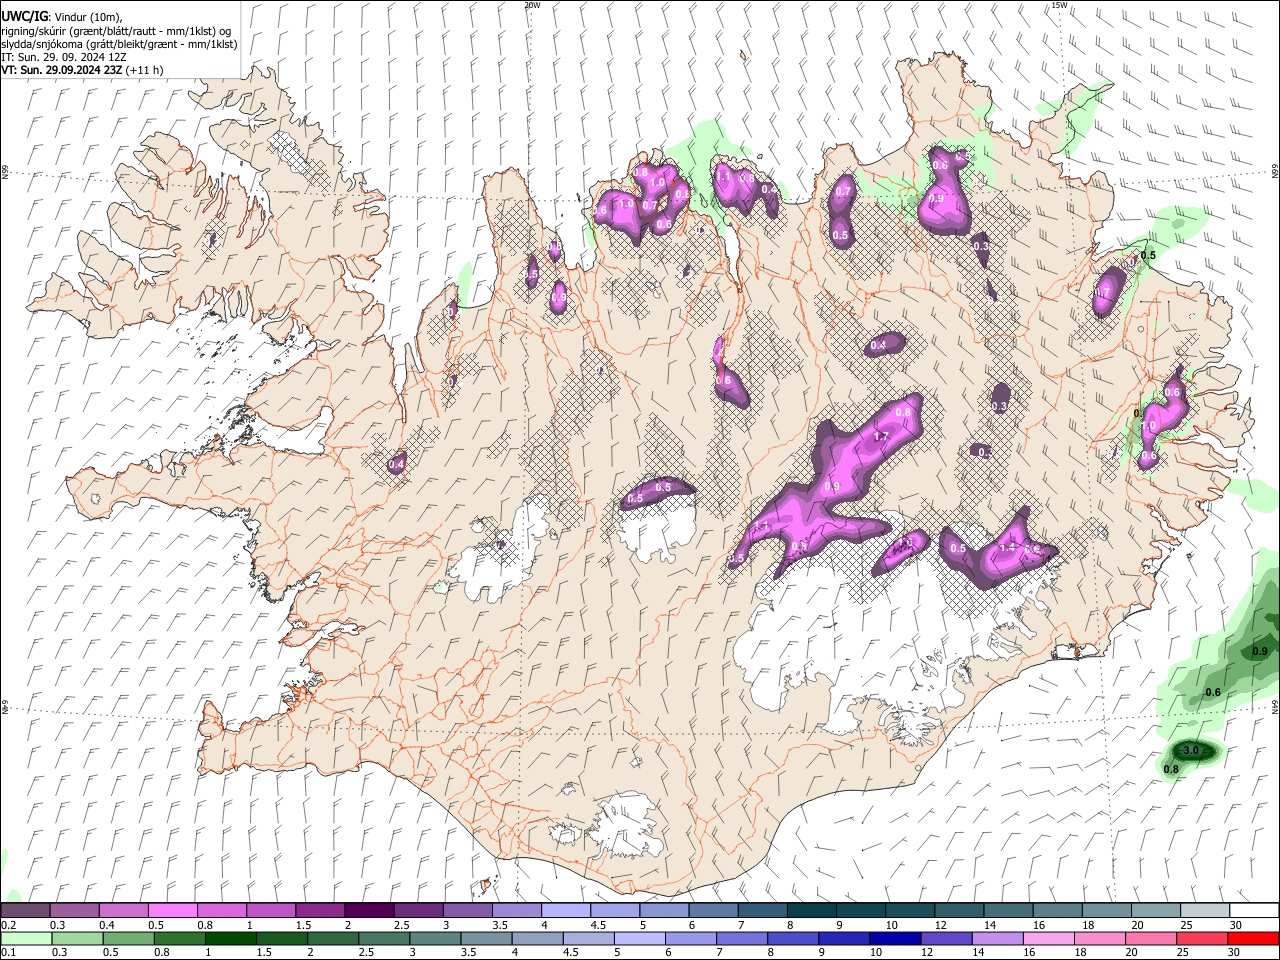Click the 1.4 value in southeastern snow patch
Viewport: 1280px width, 960px height.
point(1007,547)
